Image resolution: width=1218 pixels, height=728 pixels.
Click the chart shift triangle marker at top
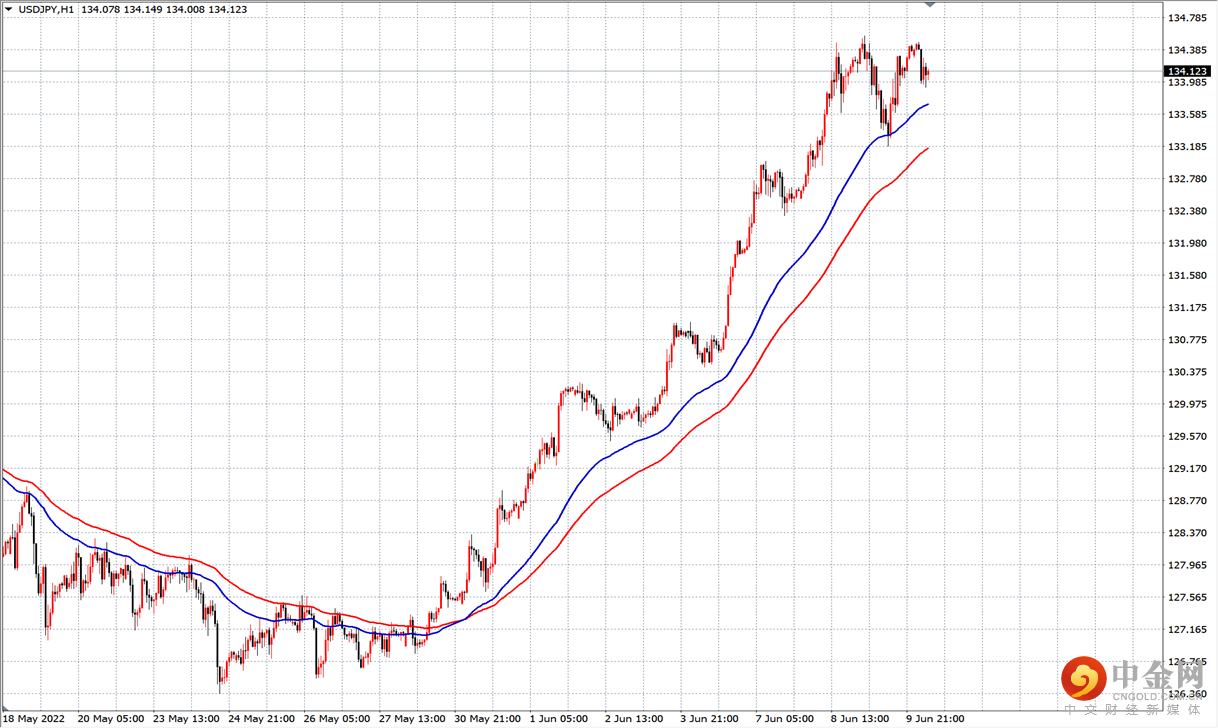[x=932, y=5]
